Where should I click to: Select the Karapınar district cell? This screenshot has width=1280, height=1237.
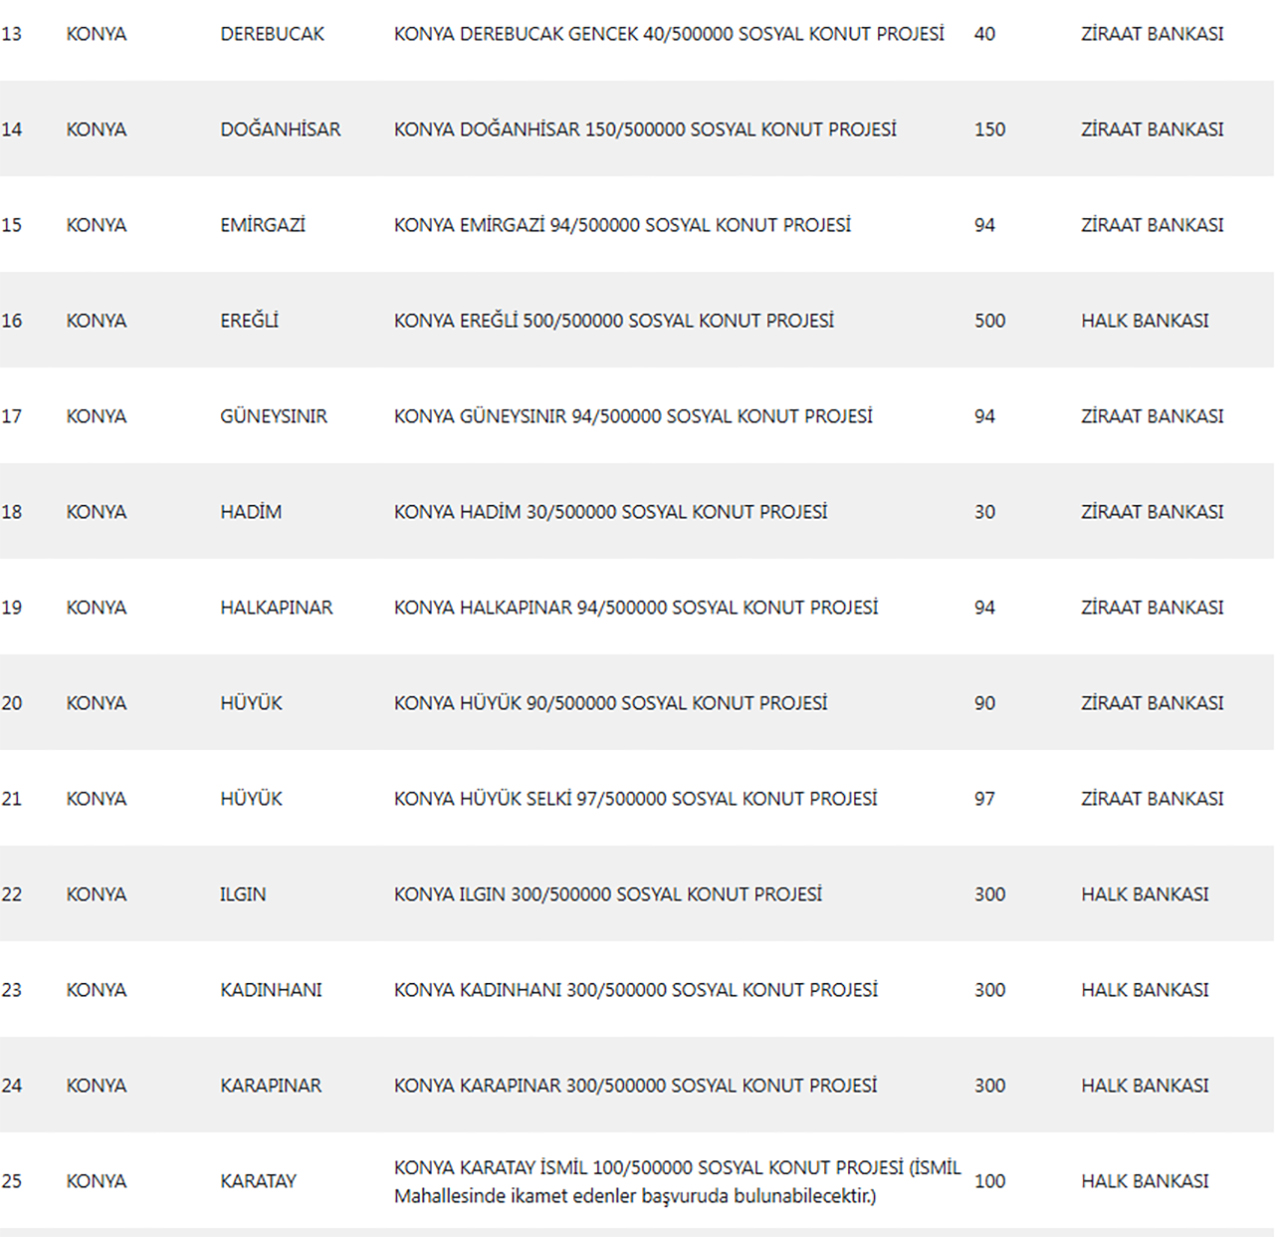(270, 1086)
